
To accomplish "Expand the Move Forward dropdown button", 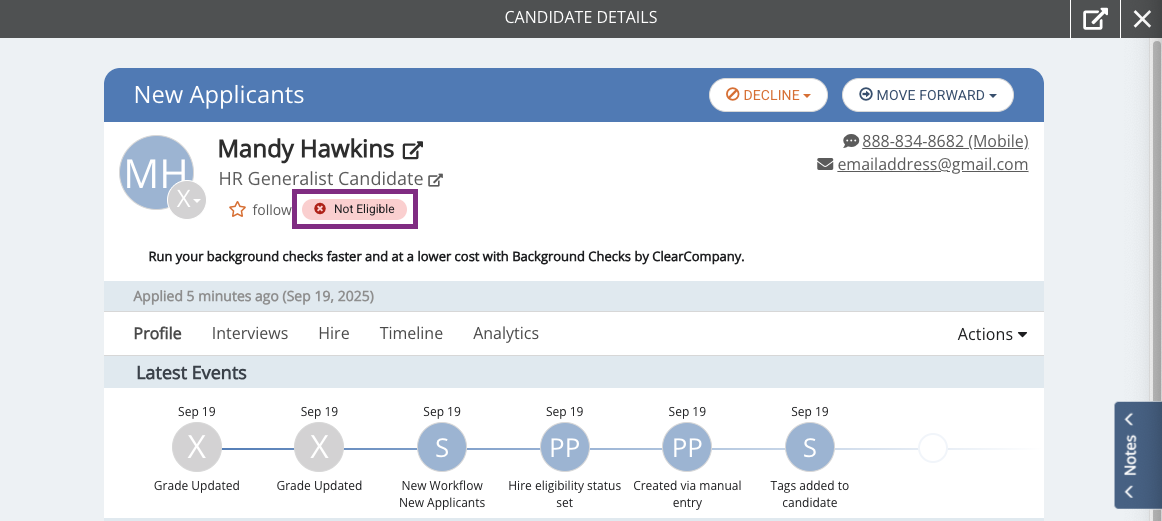I will click(x=927, y=95).
